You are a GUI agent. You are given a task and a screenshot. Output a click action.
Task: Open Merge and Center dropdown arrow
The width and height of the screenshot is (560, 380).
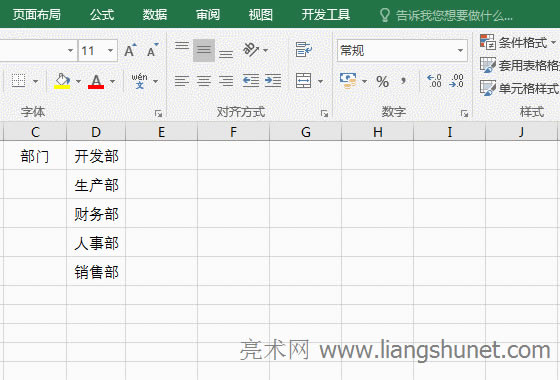[x=320, y=81]
